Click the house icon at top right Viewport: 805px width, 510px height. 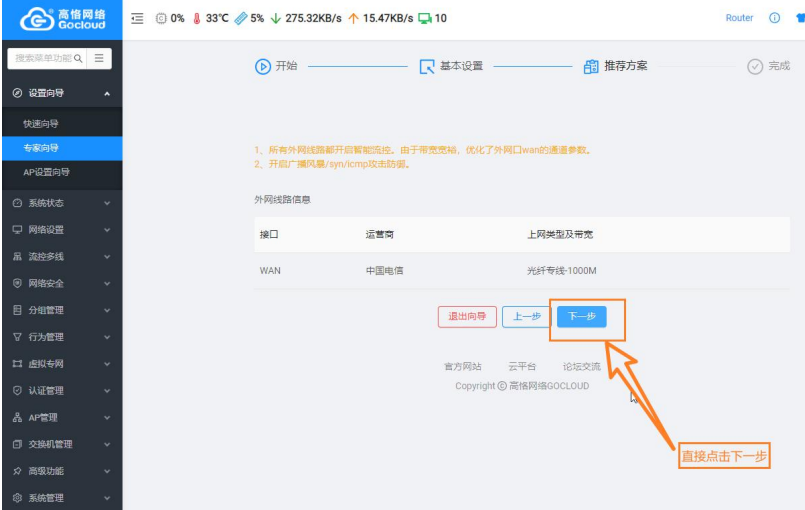click(798, 18)
